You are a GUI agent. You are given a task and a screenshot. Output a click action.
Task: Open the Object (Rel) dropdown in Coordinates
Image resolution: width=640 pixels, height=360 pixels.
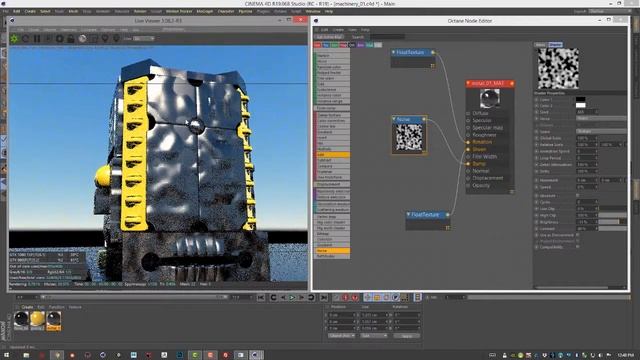341,336
